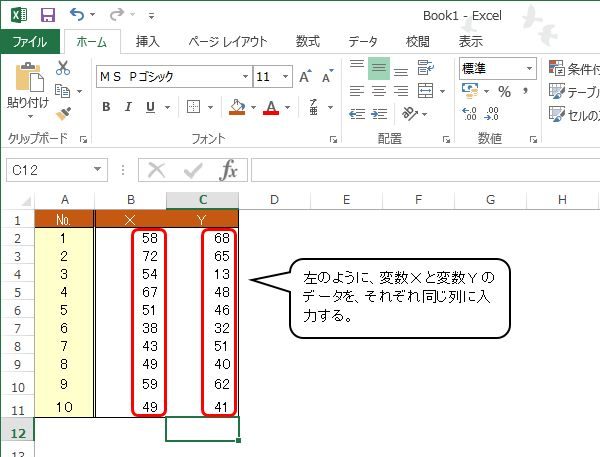This screenshot has width=600, height=457.
Task: Click the font color red A swatch
Action: 270,108
